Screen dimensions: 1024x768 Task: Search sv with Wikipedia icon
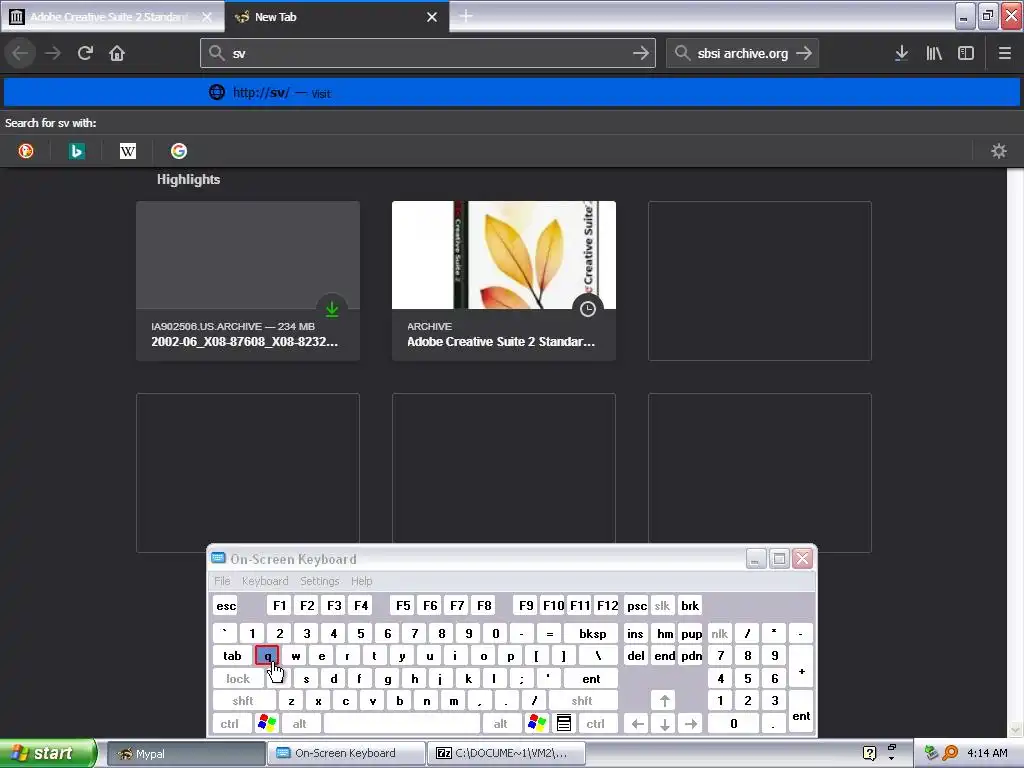(x=128, y=151)
